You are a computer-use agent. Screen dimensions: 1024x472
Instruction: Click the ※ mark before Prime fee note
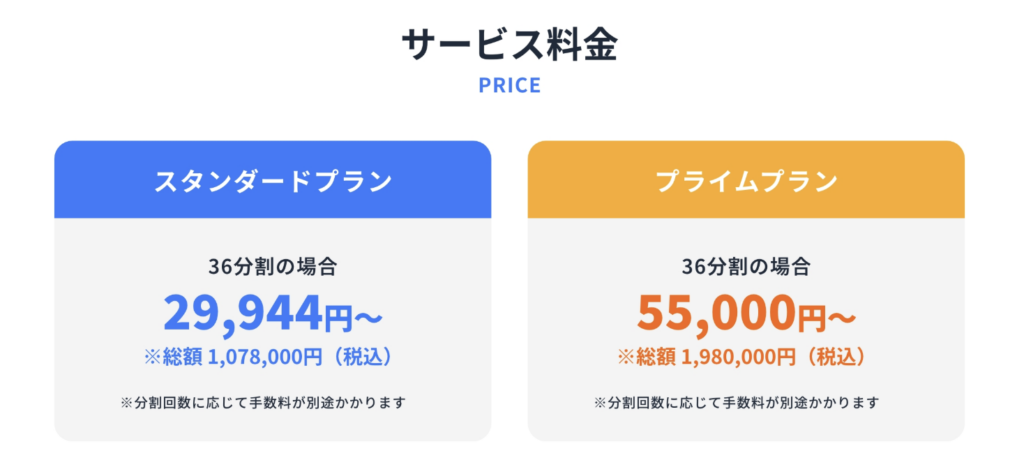[x=599, y=403]
